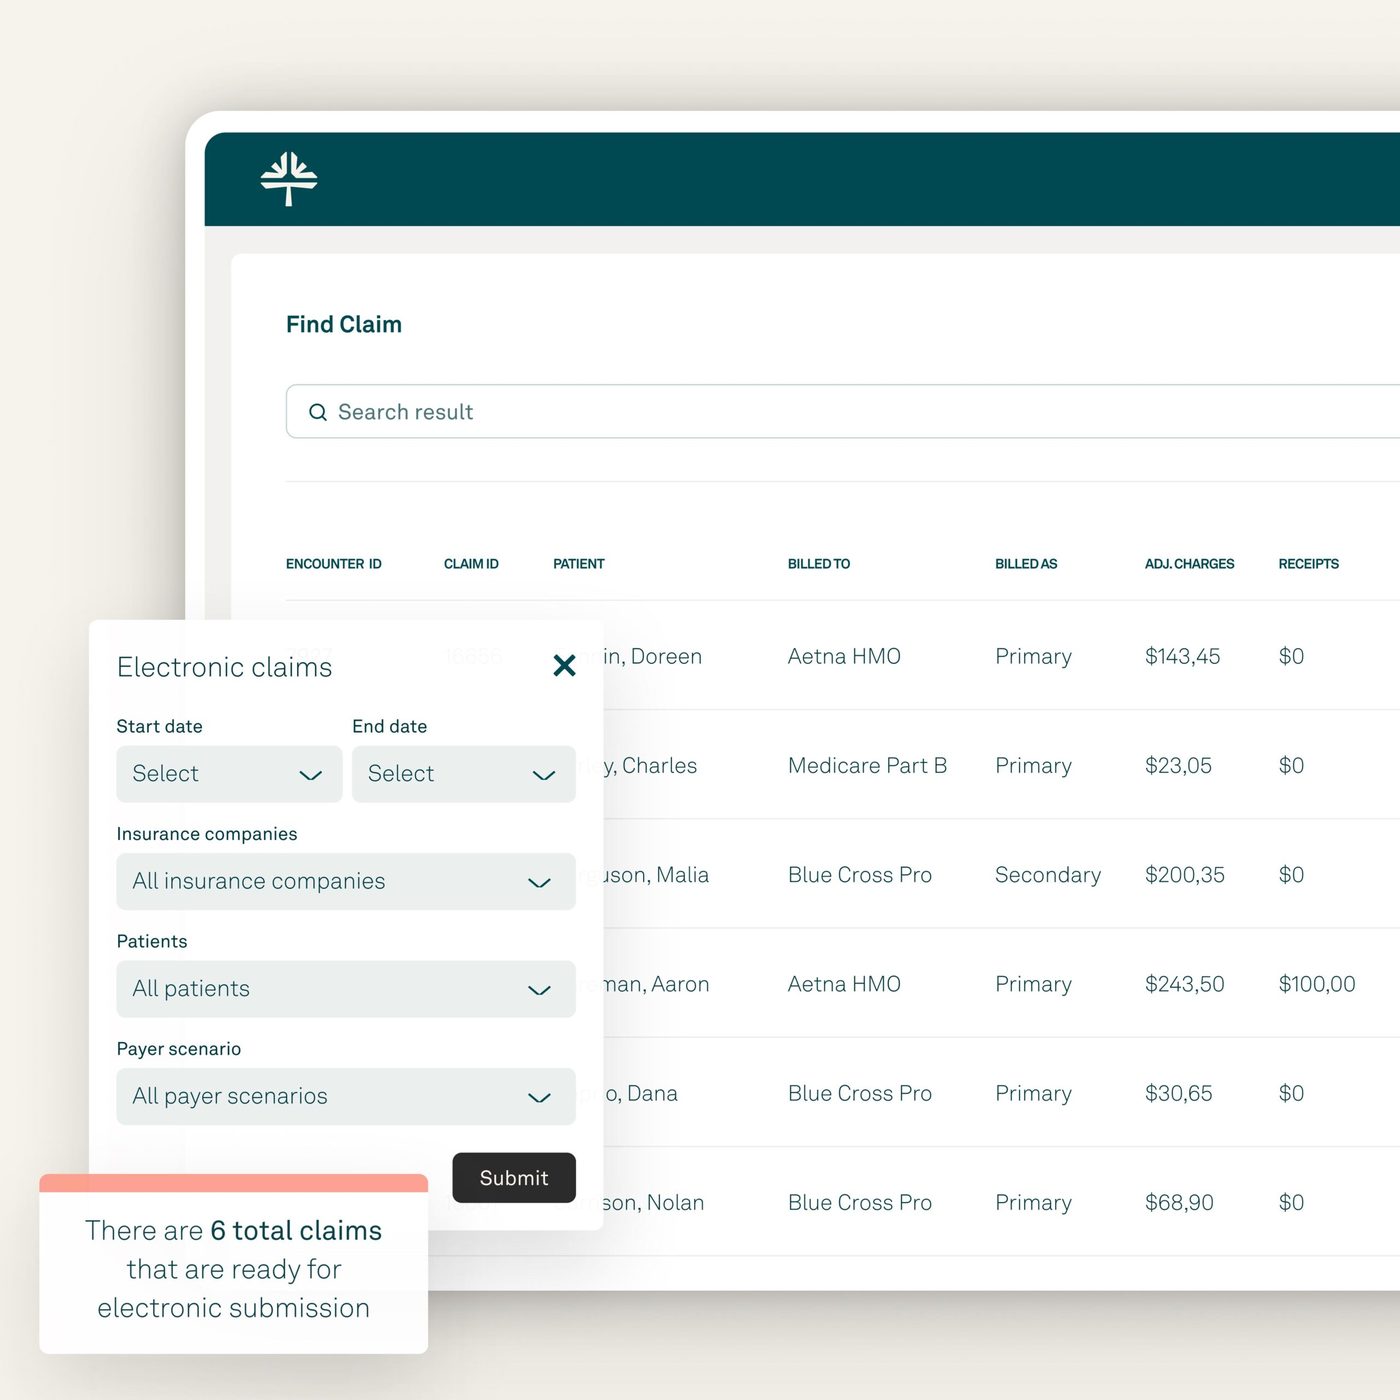Image resolution: width=1400 pixels, height=1400 pixels.
Task: Open the All payer scenarios dropdown
Action: coord(346,1096)
